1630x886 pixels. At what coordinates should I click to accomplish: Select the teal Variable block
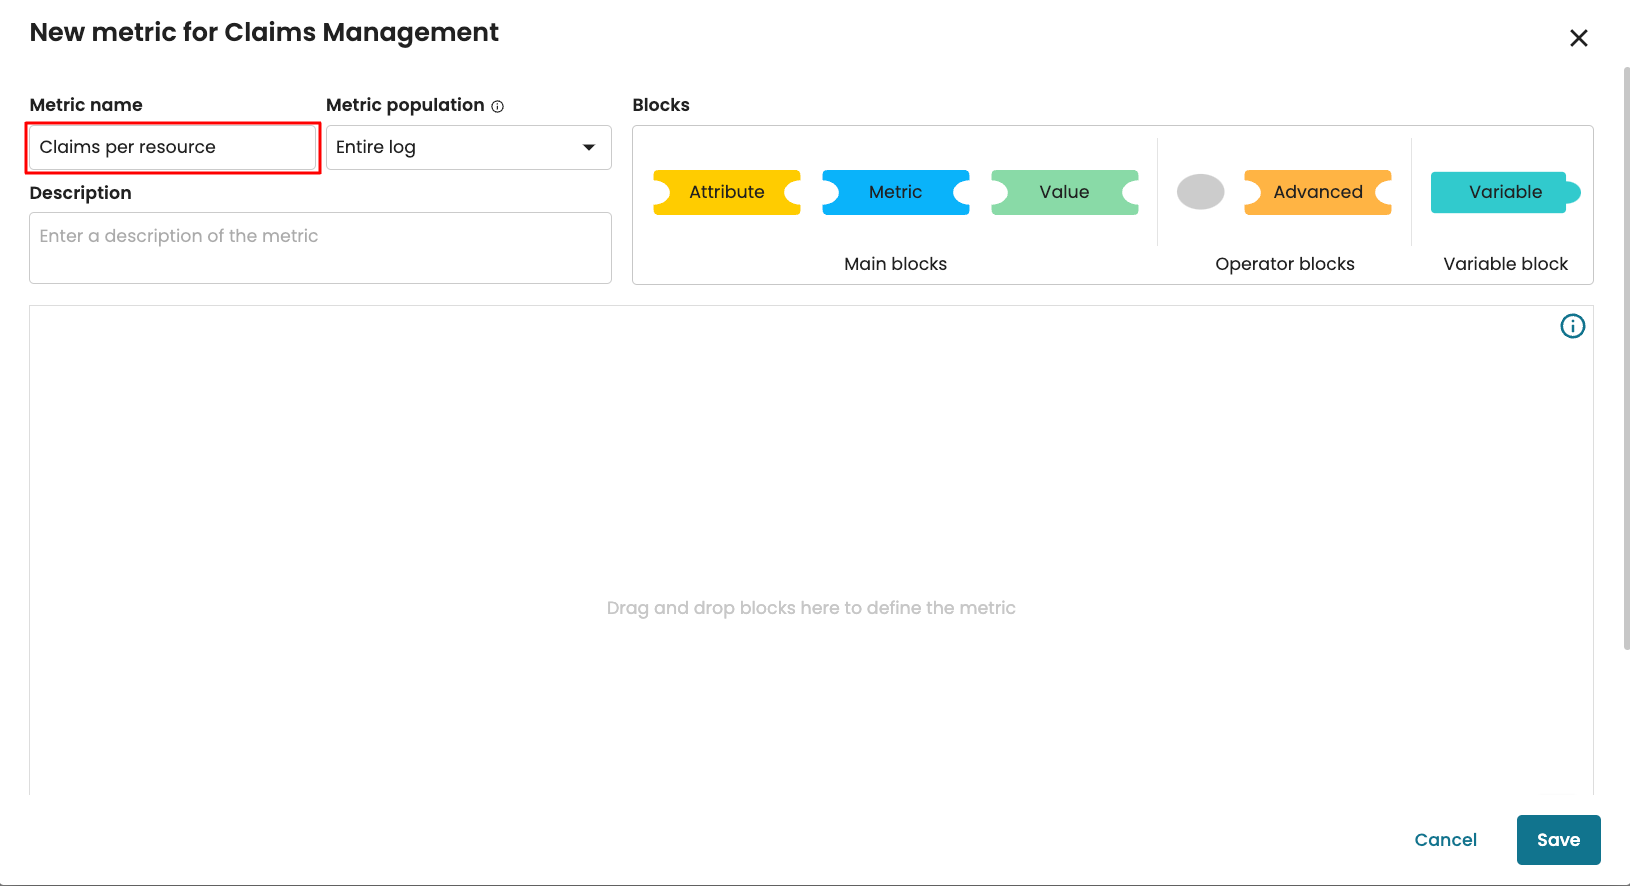[1504, 192]
